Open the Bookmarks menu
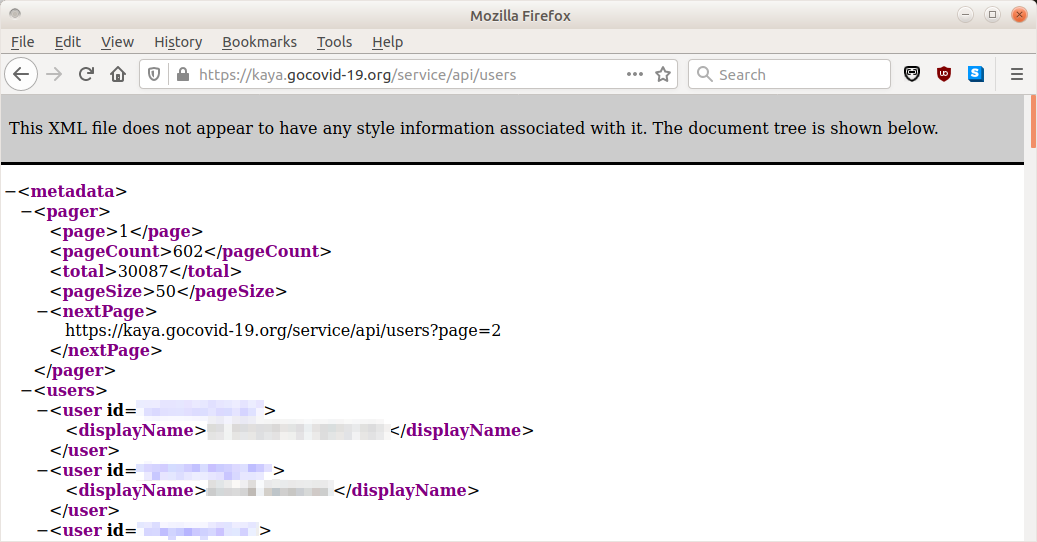Screen dimensions: 1037x542 coord(259,42)
